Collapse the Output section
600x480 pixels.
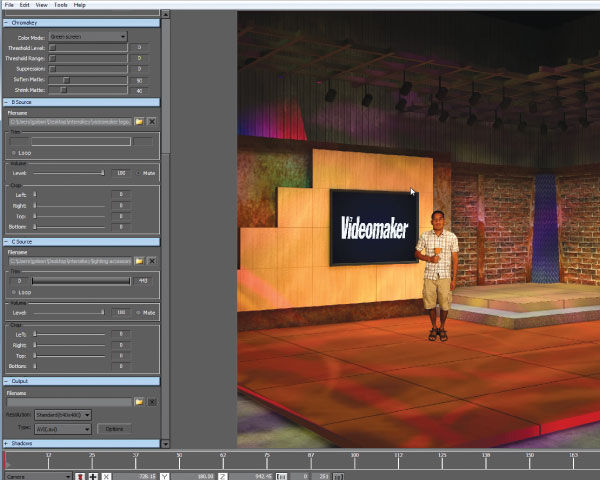(x=6, y=381)
